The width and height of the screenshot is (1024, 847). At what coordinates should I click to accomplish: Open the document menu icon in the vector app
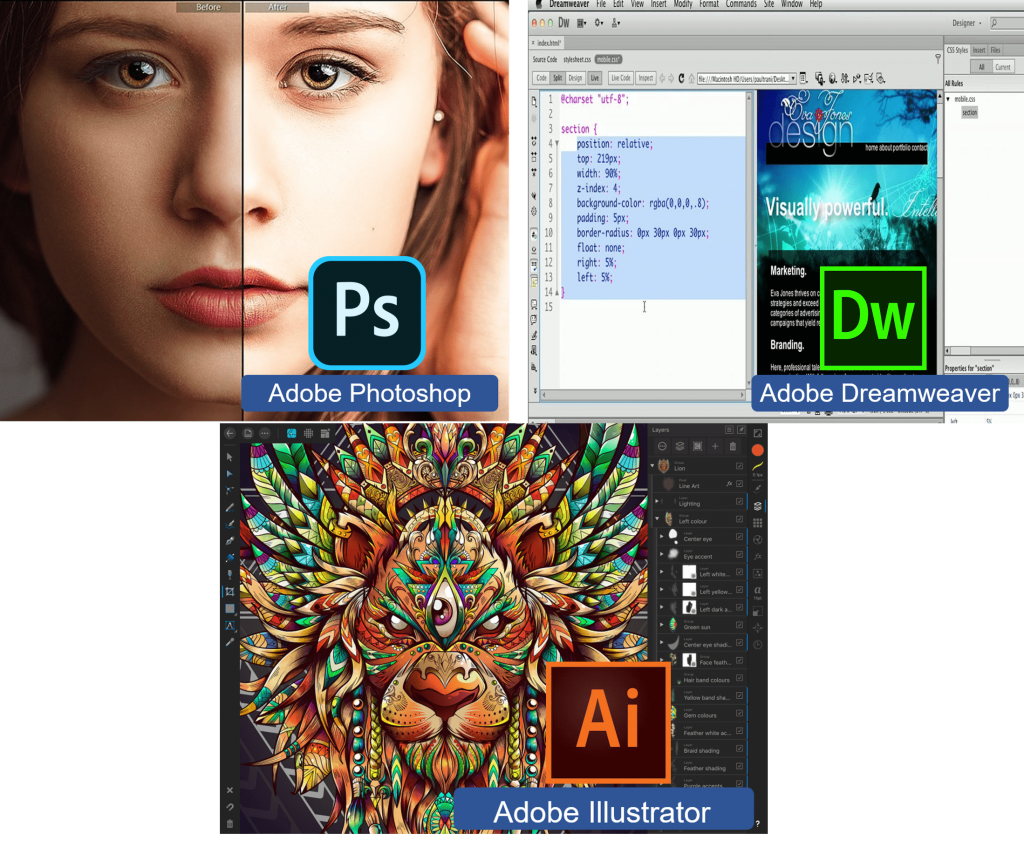tap(248, 433)
